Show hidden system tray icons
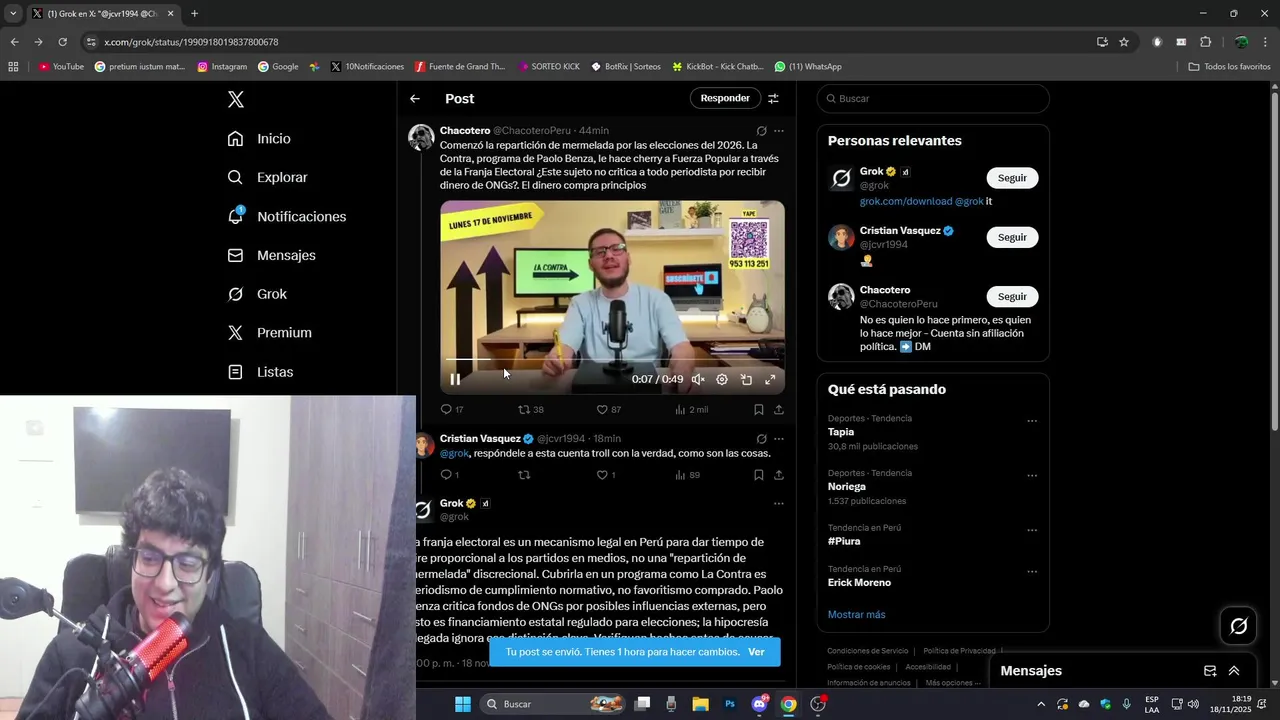This screenshot has width=1280, height=720. [1041, 704]
